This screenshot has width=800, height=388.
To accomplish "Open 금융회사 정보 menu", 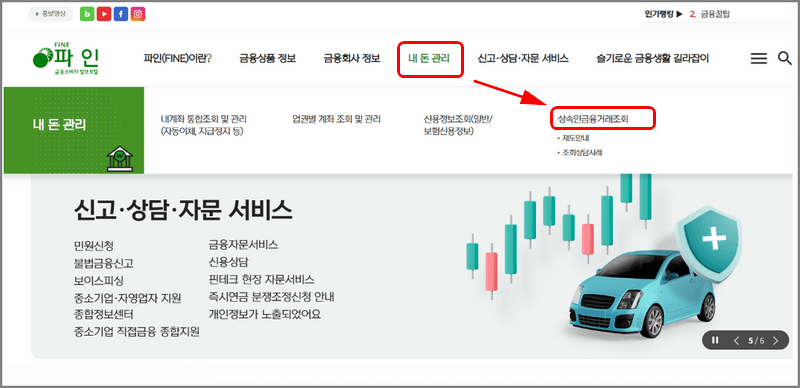I will coord(352,59).
